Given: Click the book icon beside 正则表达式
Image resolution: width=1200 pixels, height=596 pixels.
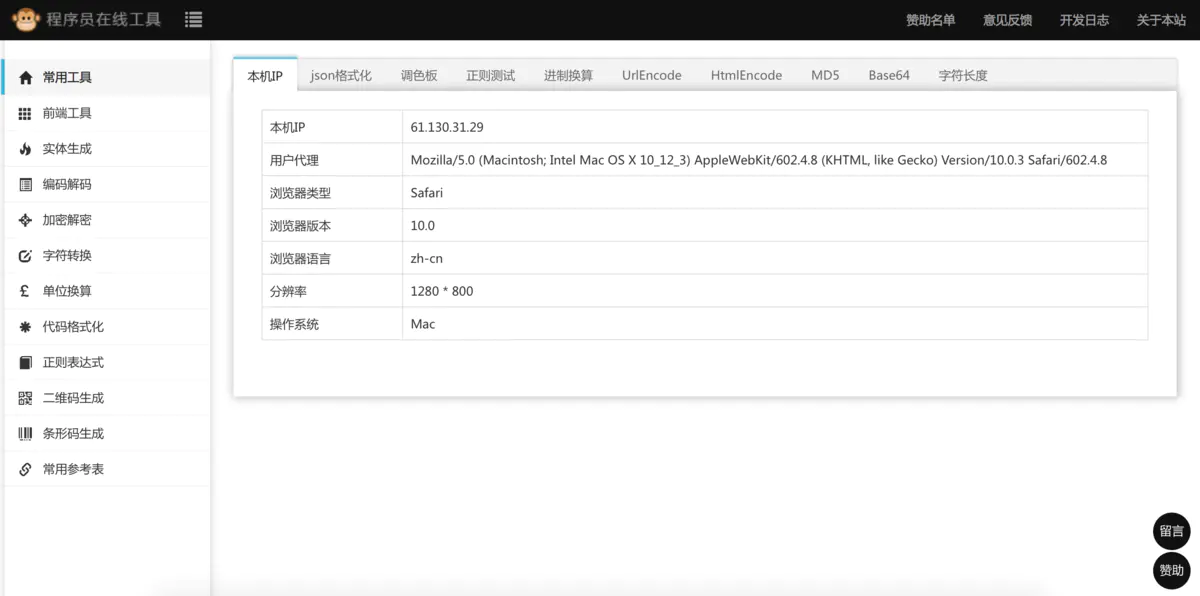Looking at the screenshot, I should [x=25, y=362].
